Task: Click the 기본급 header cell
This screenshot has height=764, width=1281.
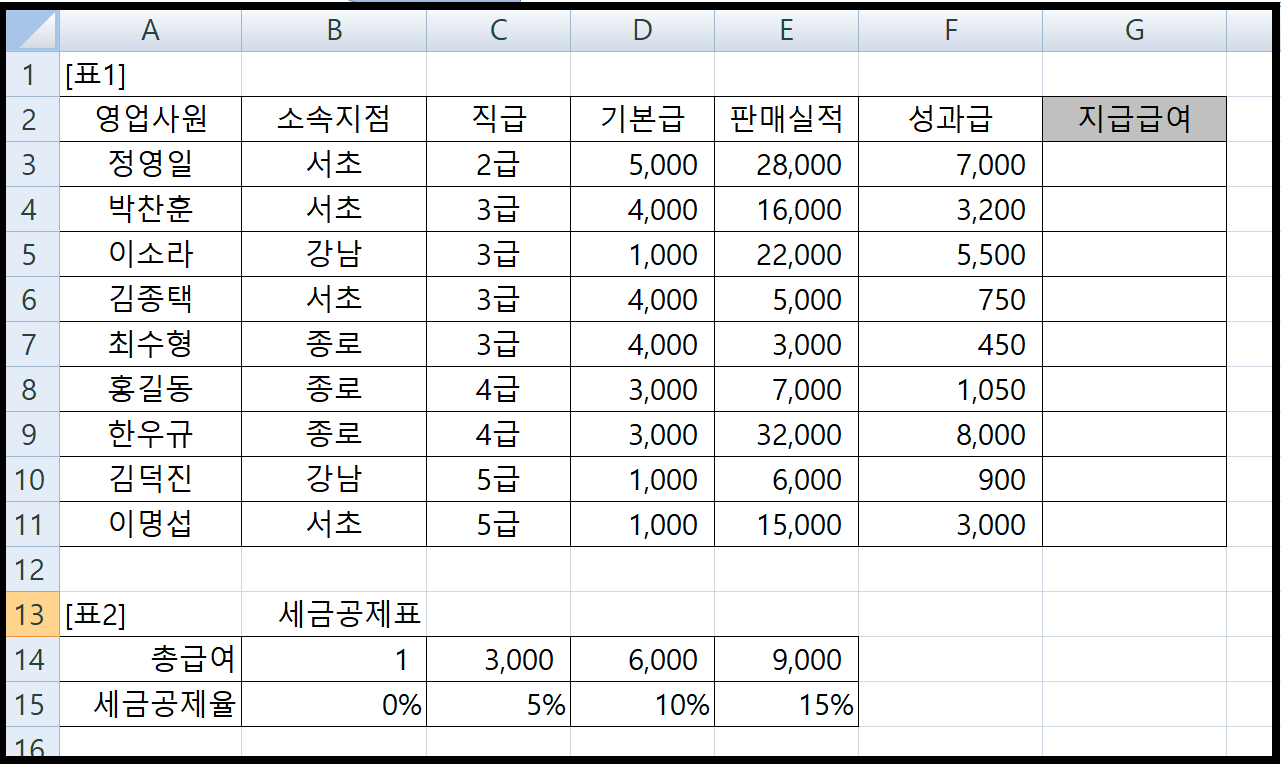Action: tap(642, 120)
